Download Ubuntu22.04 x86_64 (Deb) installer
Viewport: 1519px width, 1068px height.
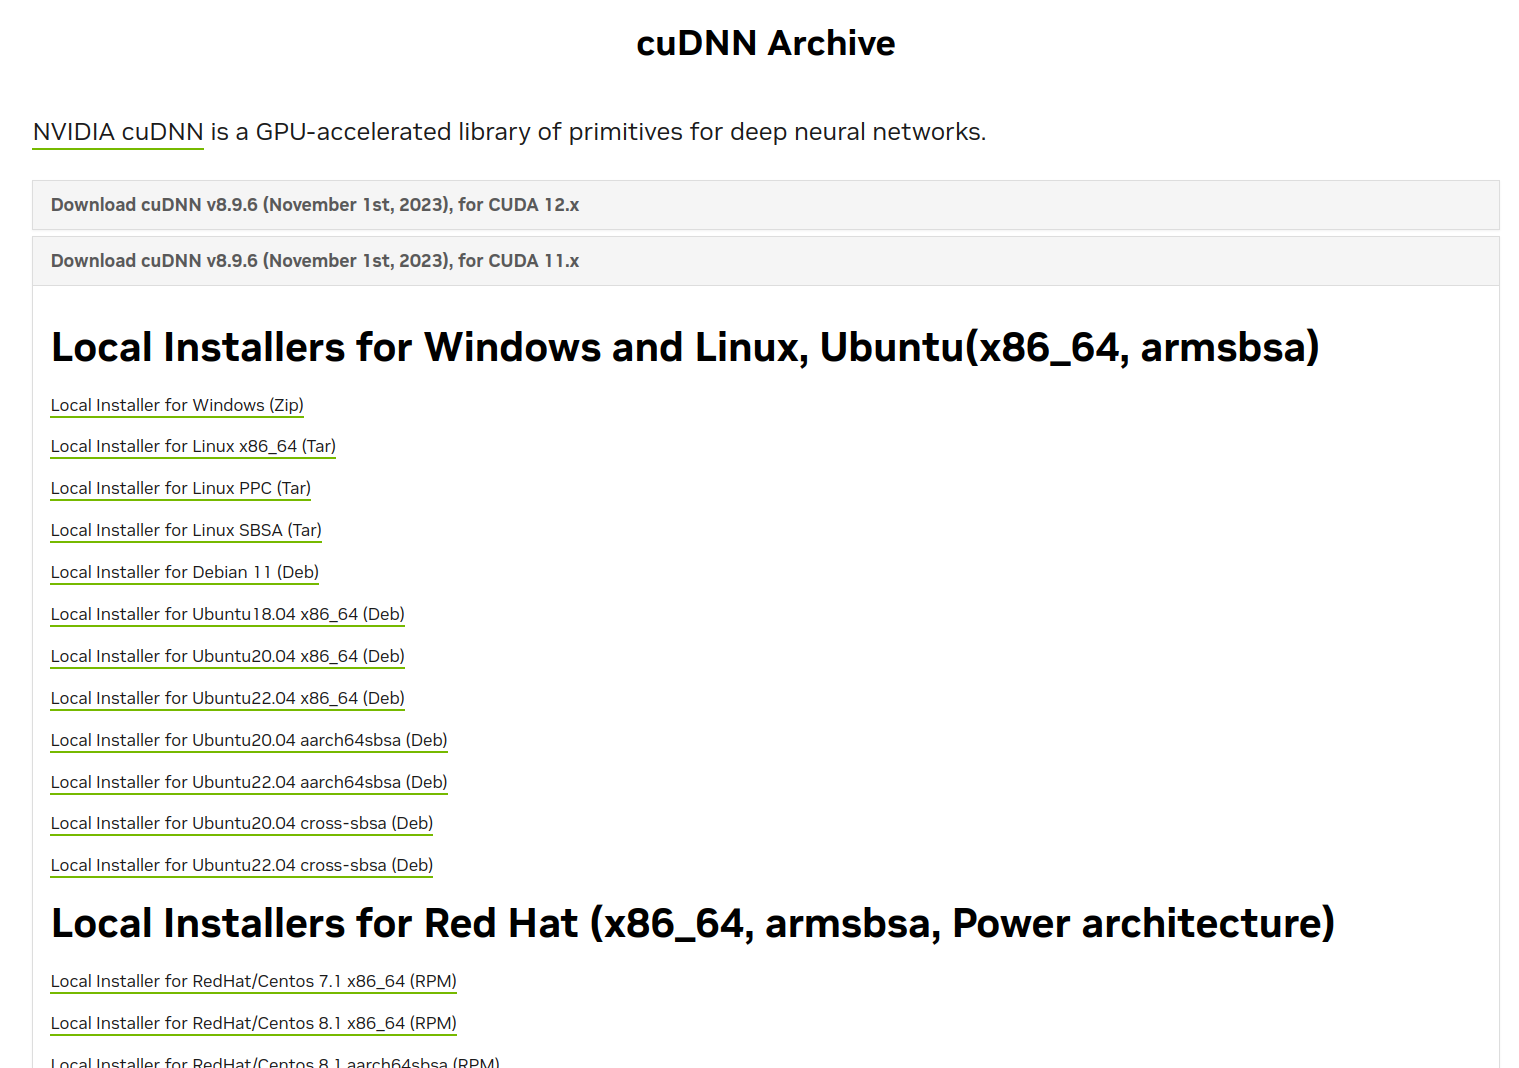coord(228,698)
